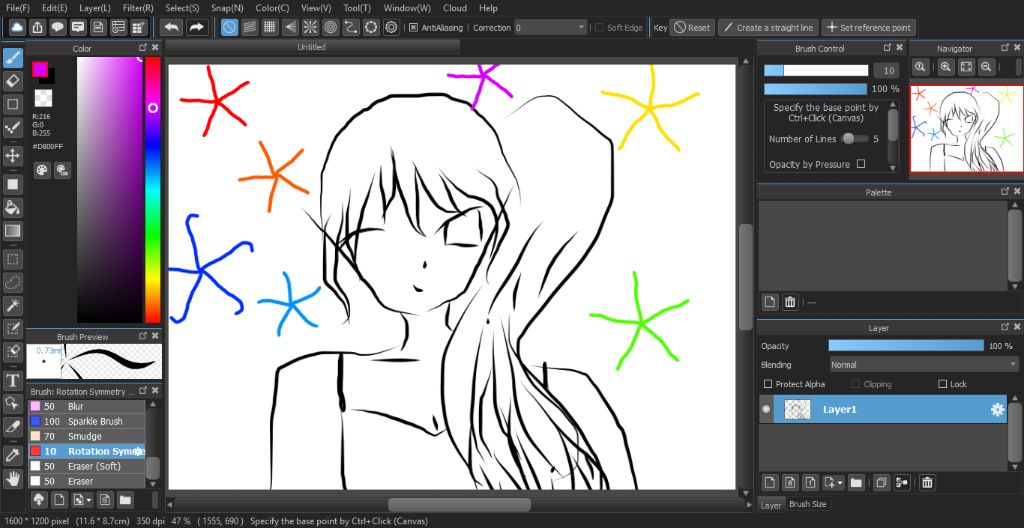Select the Lasso selection tool

coord(12,282)
